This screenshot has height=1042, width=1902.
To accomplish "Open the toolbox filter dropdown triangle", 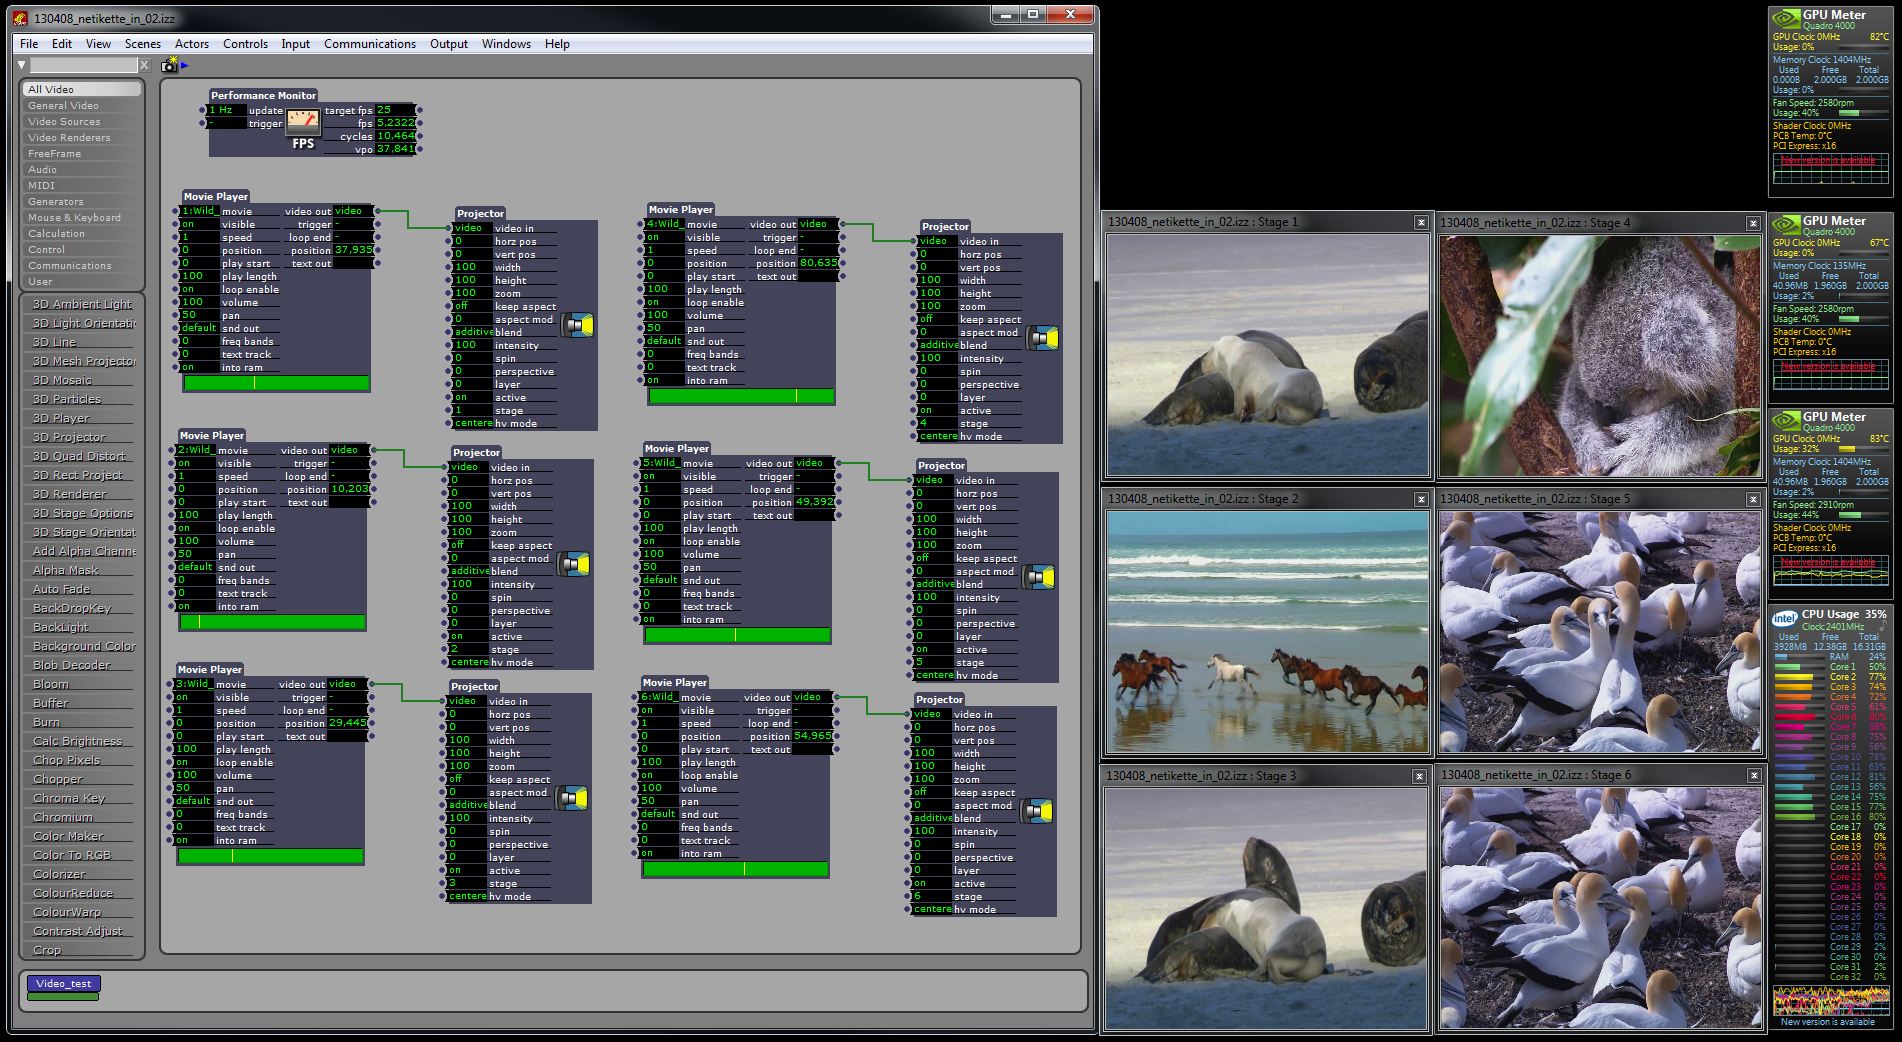I will pyautogui.click(x=22, y=65).
